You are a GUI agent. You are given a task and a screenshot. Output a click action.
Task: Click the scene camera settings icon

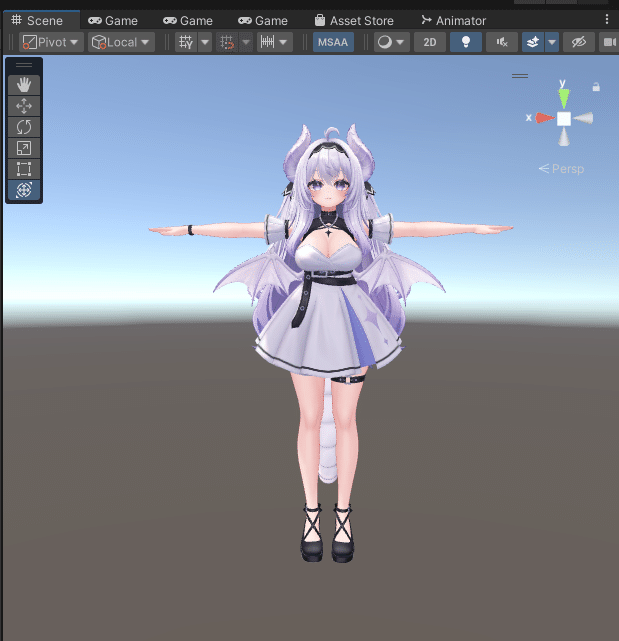coord(609,42)
